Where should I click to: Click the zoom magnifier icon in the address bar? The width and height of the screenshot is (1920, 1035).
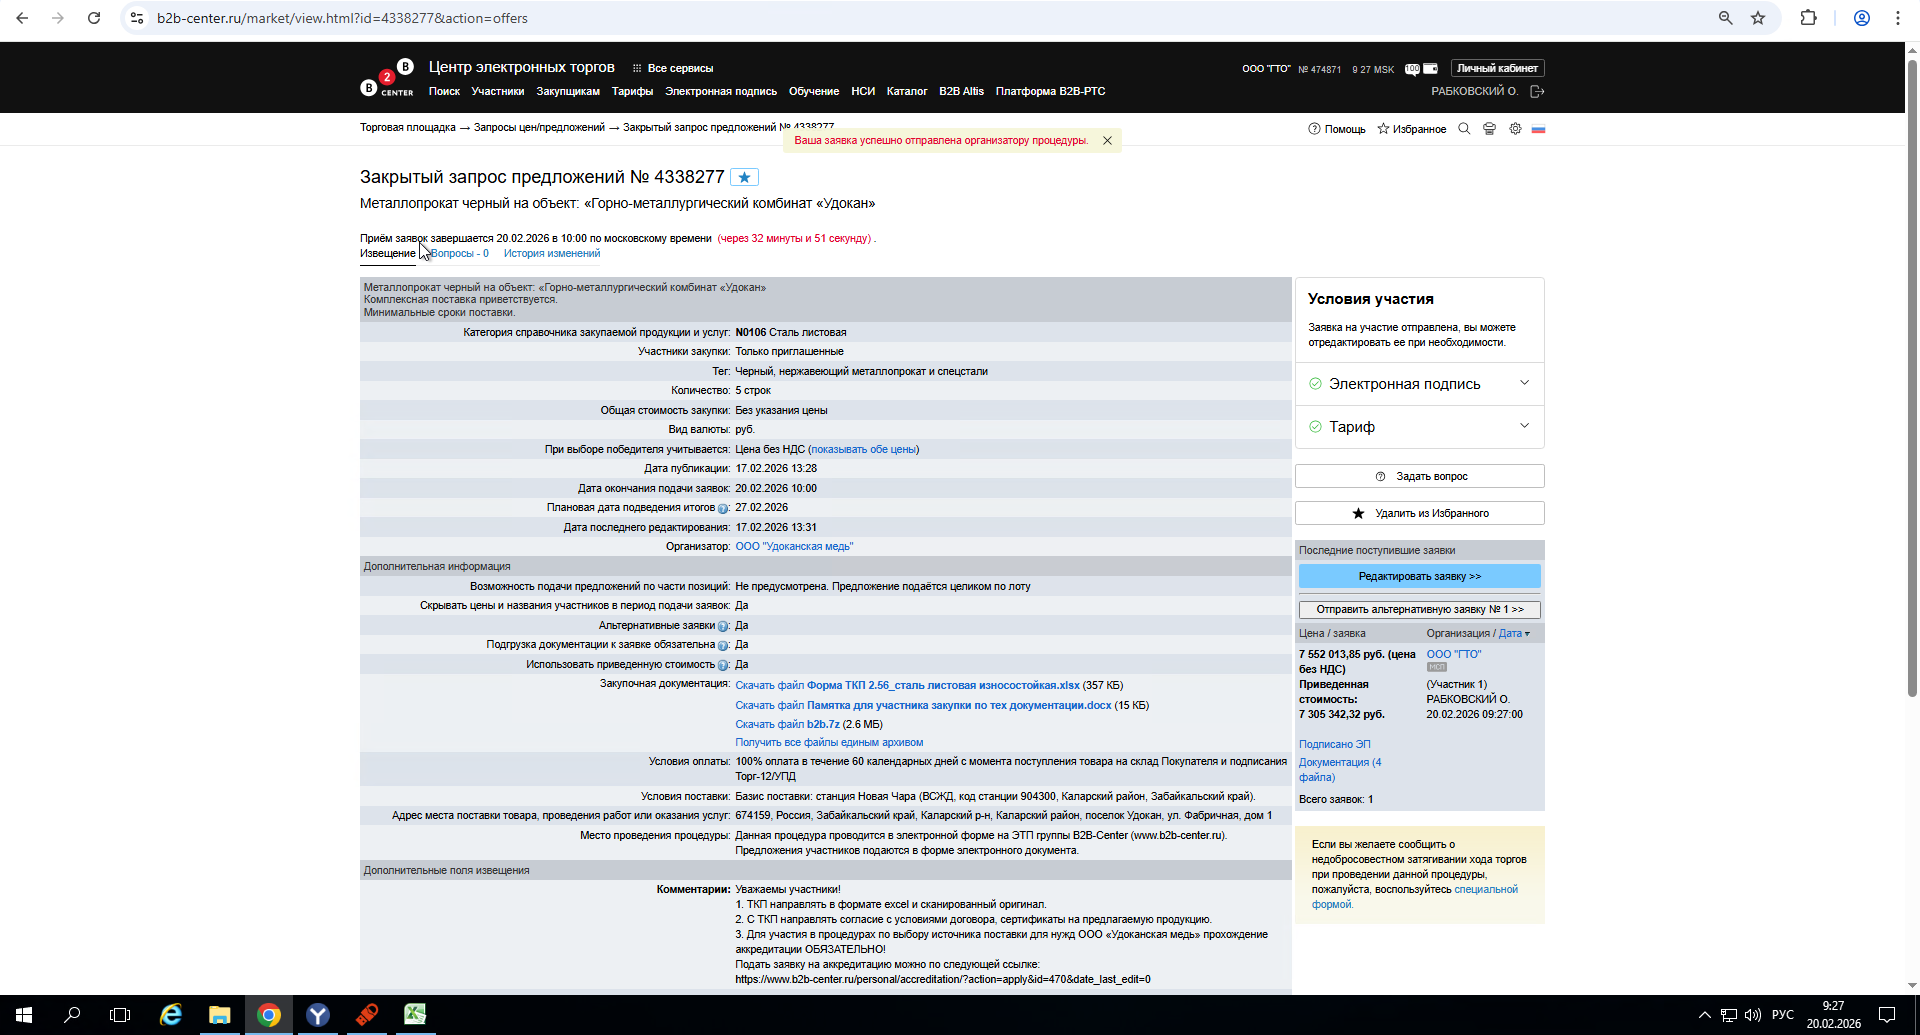(x=1725, y=18)
